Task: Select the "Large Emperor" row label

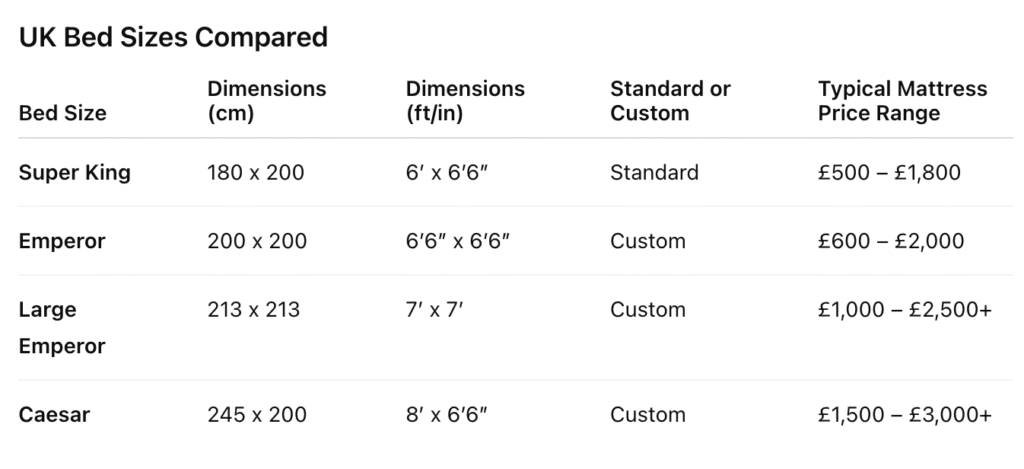Action: [x=62, y=328]
